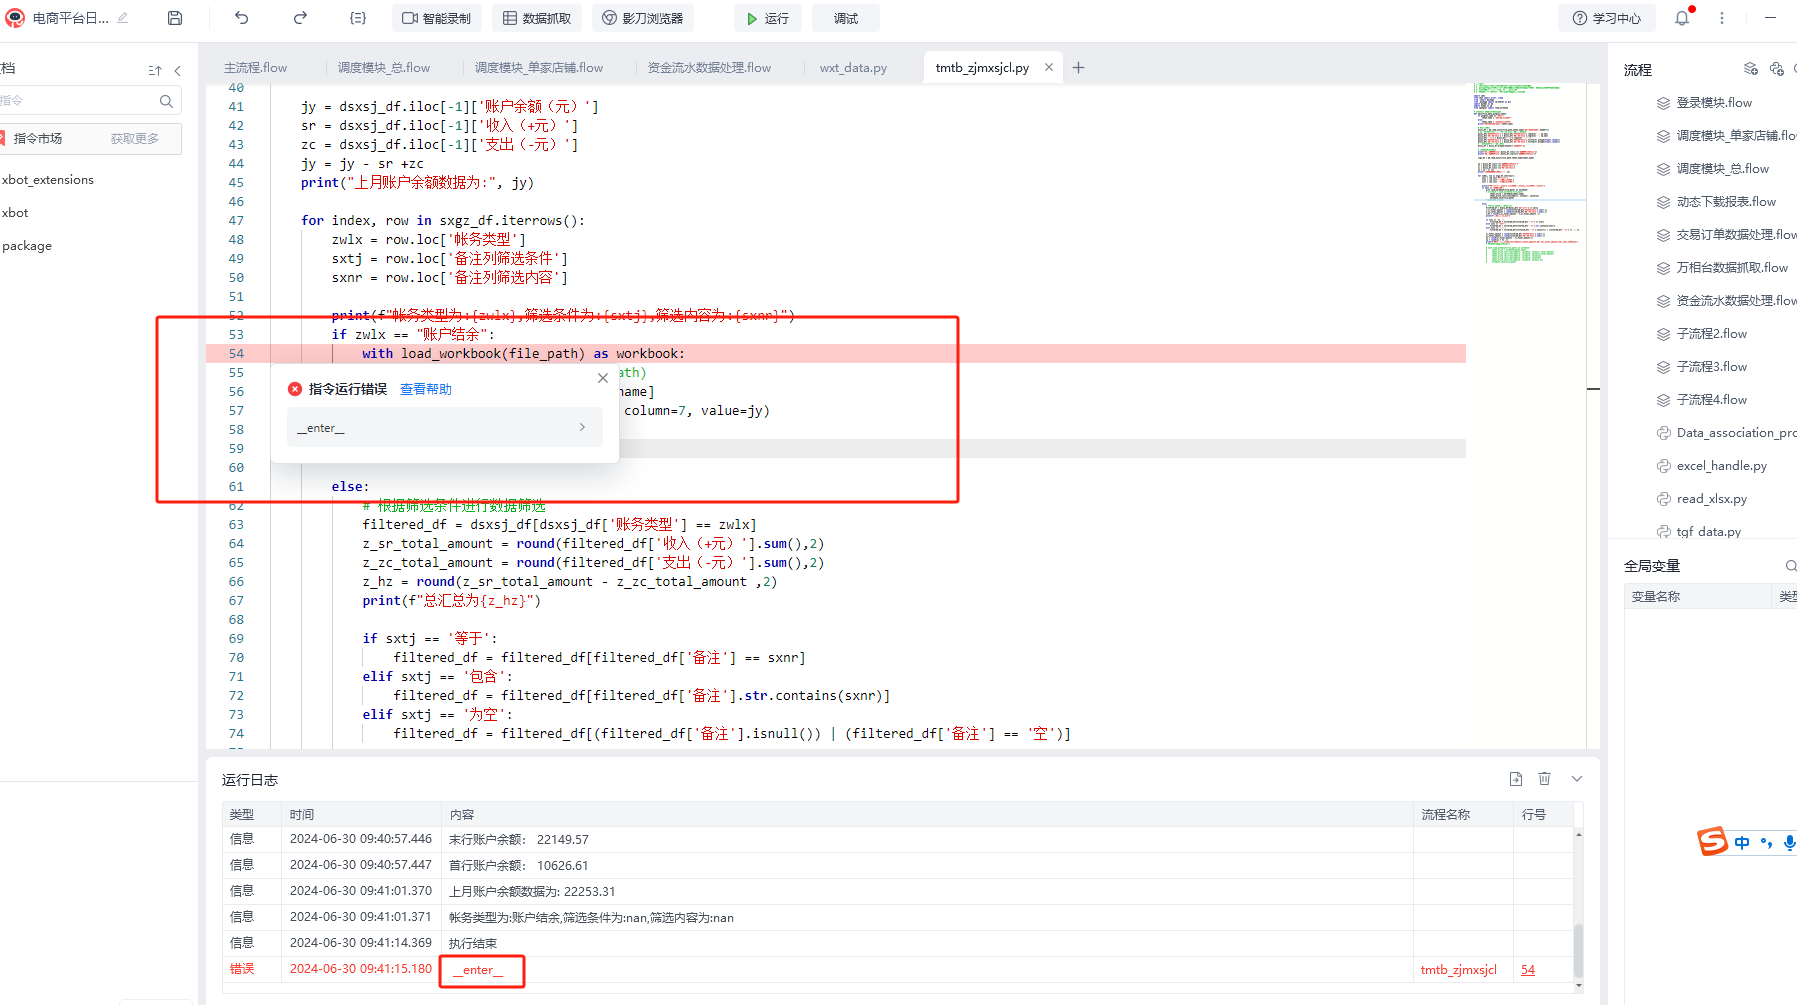The width and height of the screenshot is (1797, 1005).
Task: Click the 智能录制 smart record button
Action: (436, 18)
